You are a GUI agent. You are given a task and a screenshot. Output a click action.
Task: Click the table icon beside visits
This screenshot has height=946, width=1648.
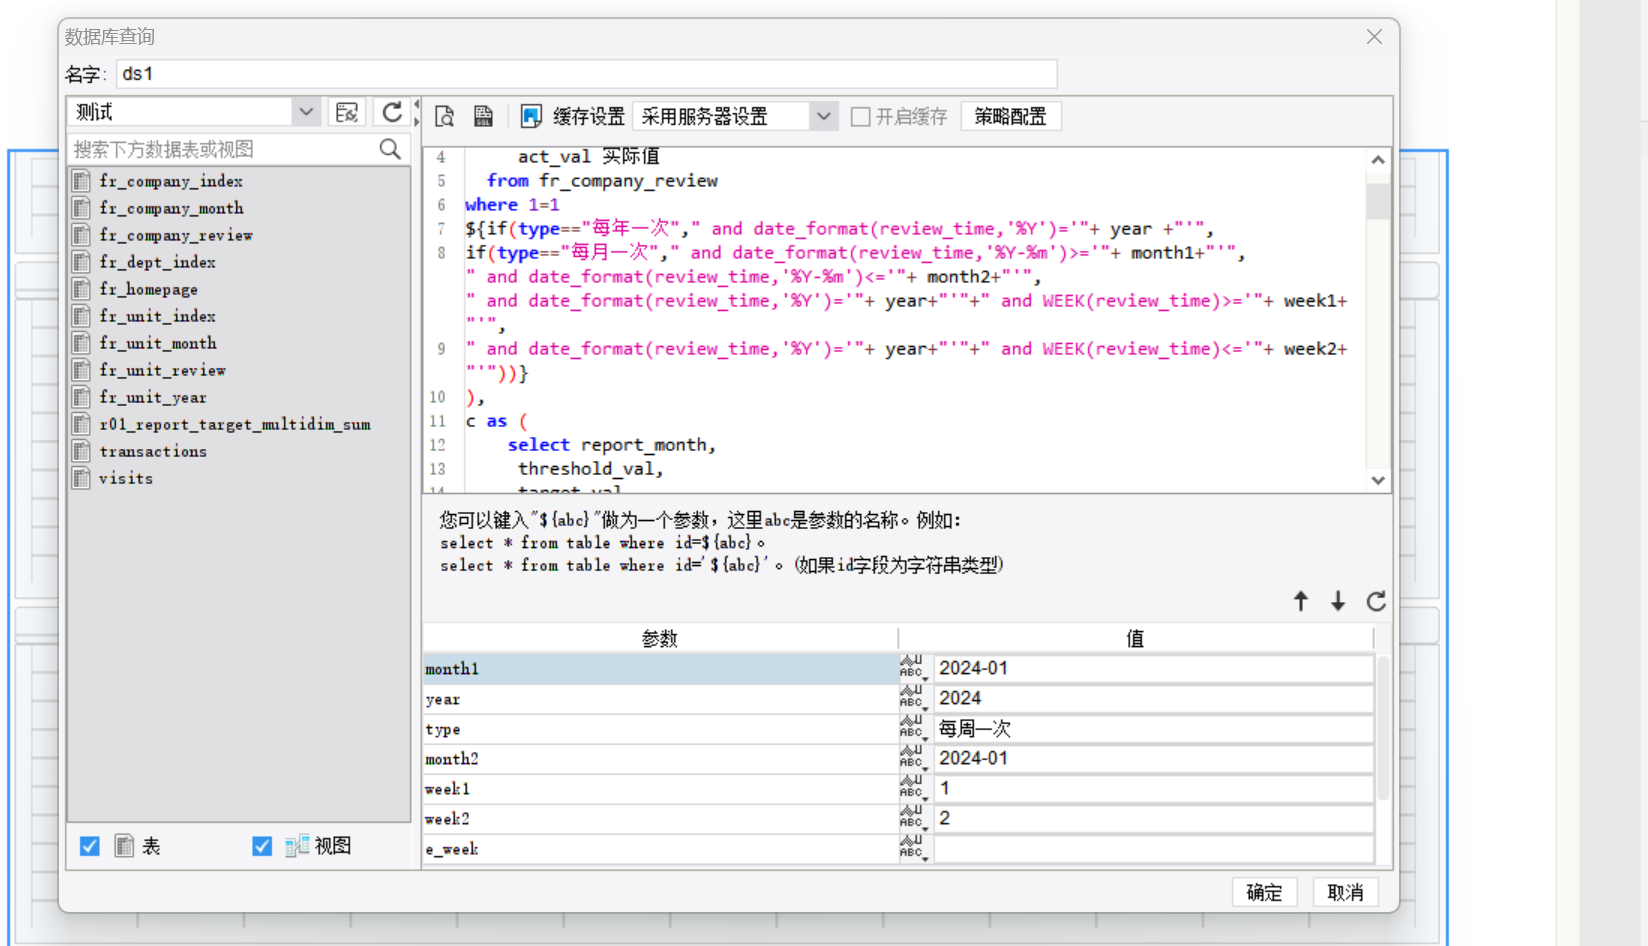coord(82,478)
